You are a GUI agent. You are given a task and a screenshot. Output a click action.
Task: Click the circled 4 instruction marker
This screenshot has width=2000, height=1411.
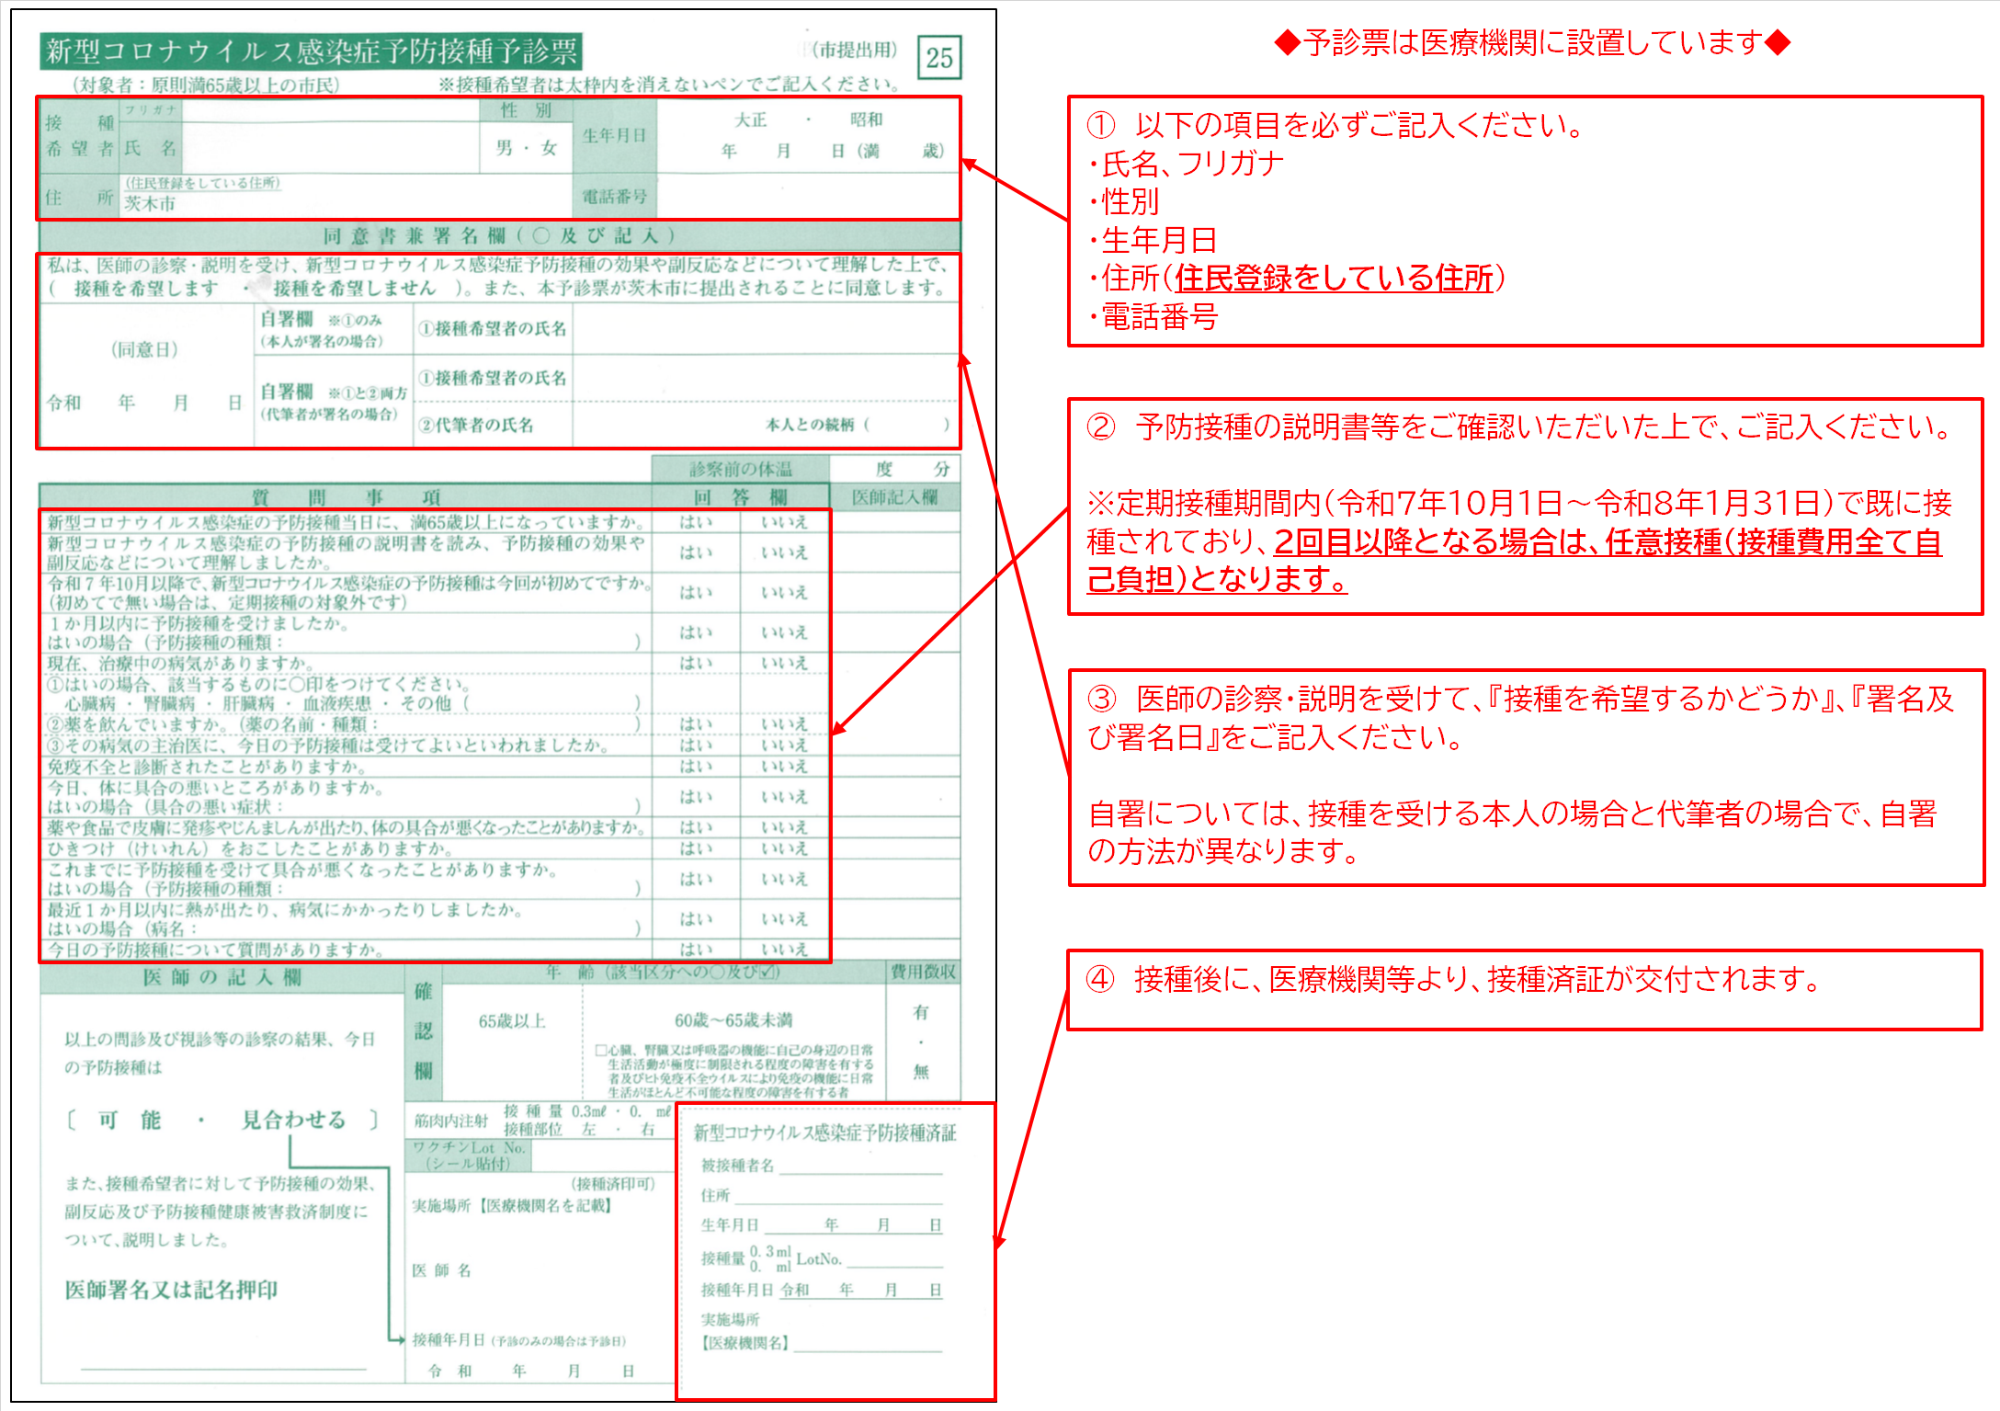pos(1100,979)
